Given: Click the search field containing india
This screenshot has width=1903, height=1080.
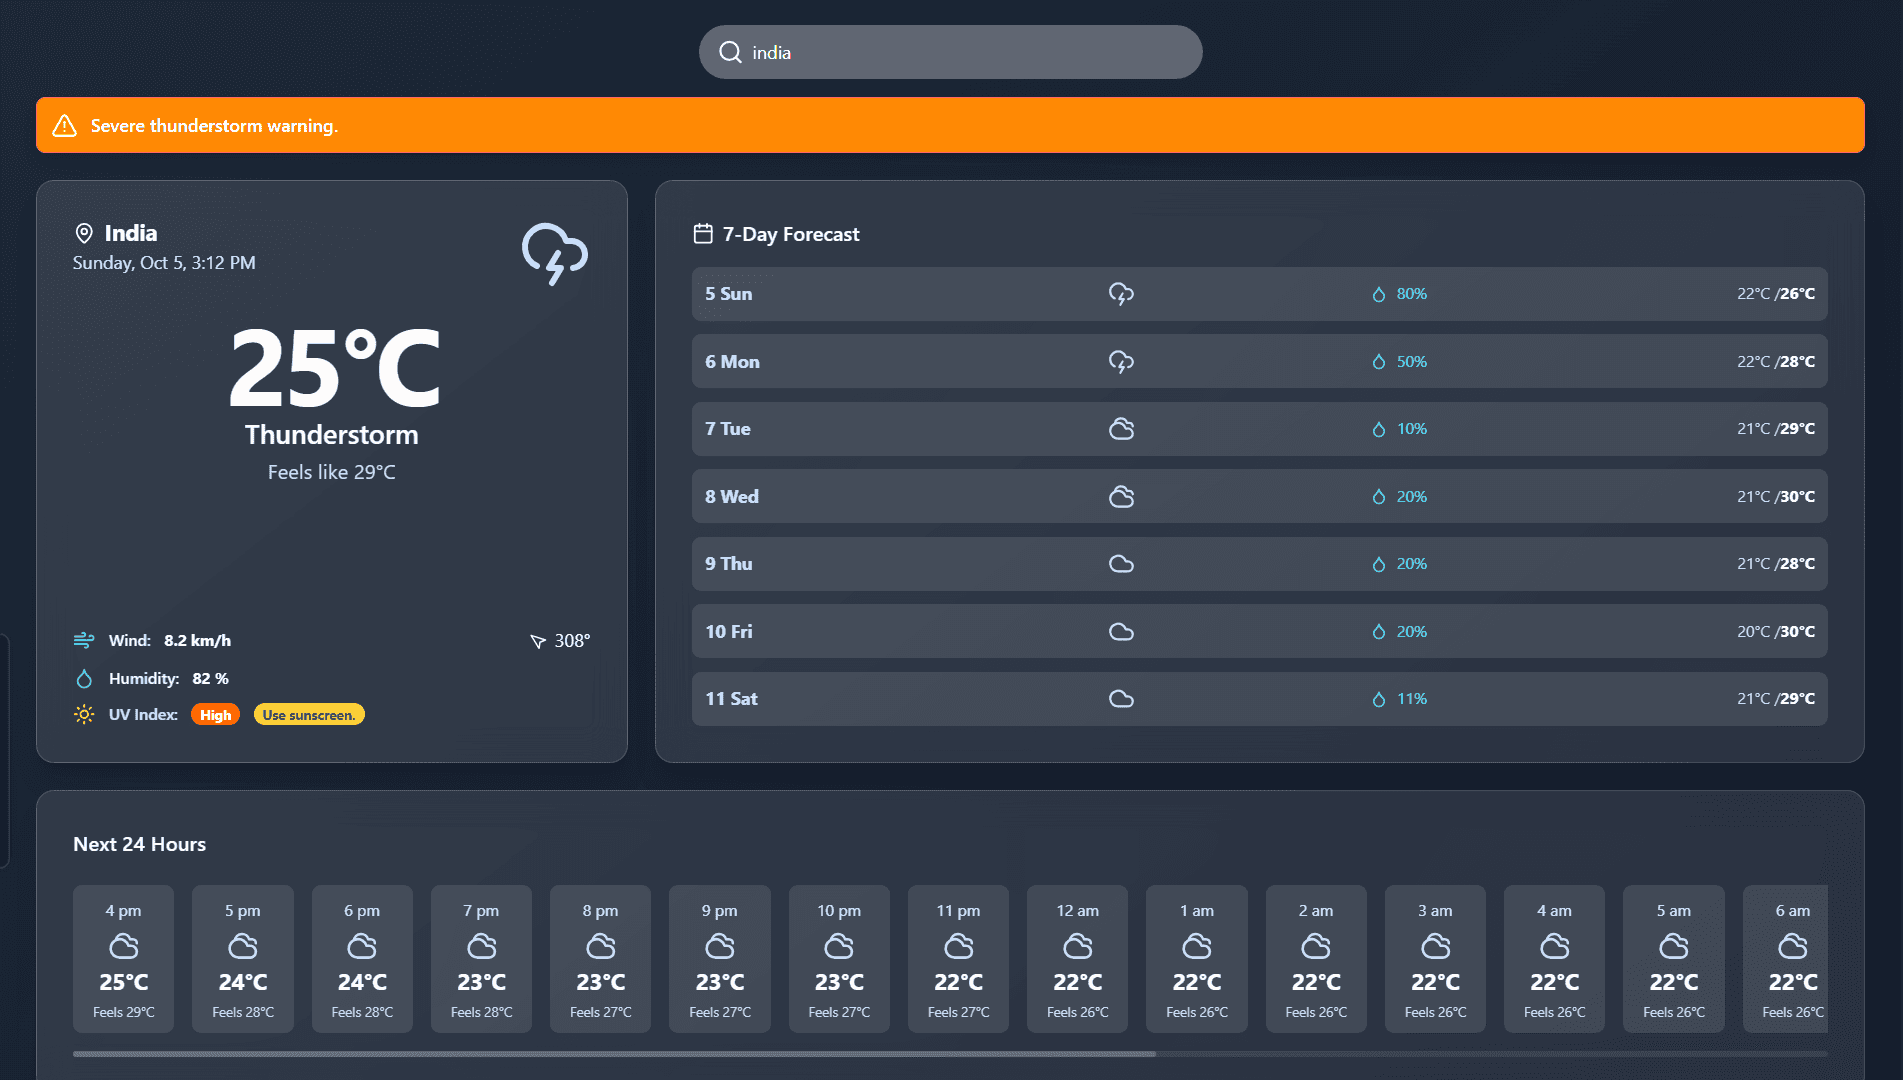Looking at the screenshot, I should coord(950,52).
